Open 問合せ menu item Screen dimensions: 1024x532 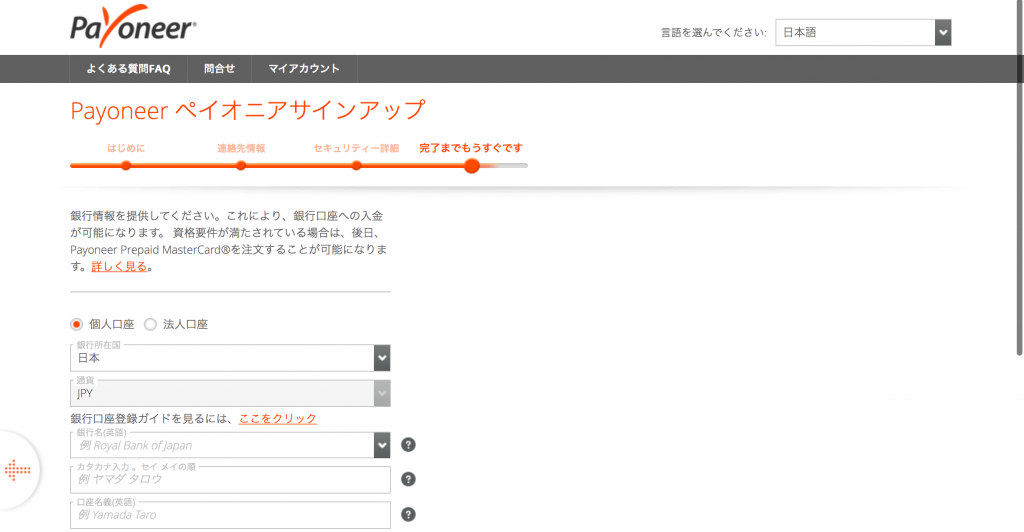coord(219,69)
